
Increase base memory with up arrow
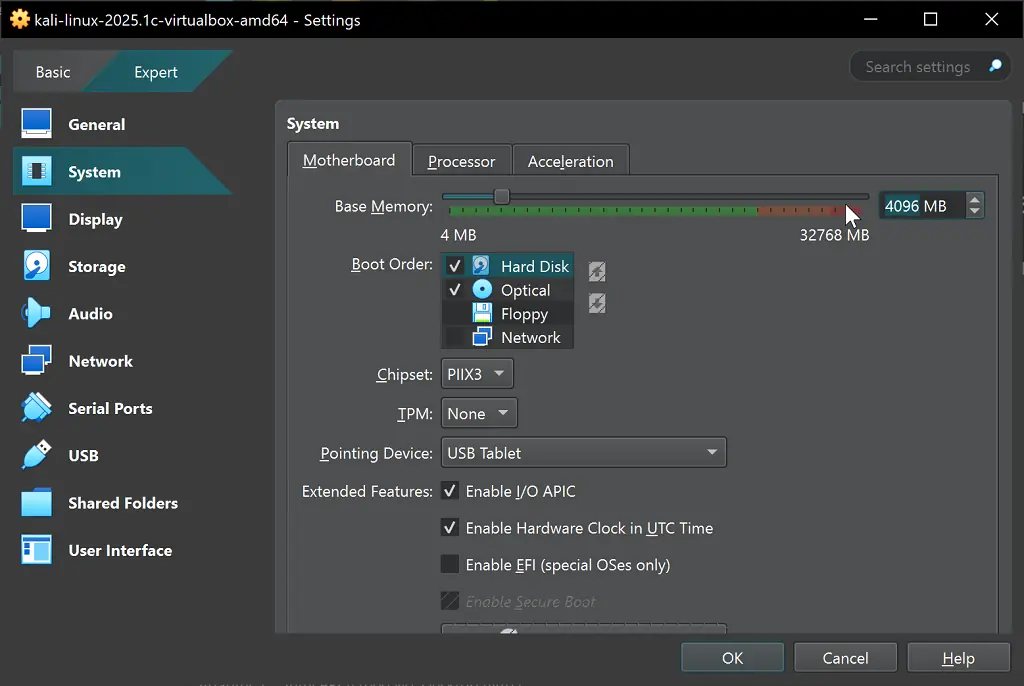click(974, 200)
